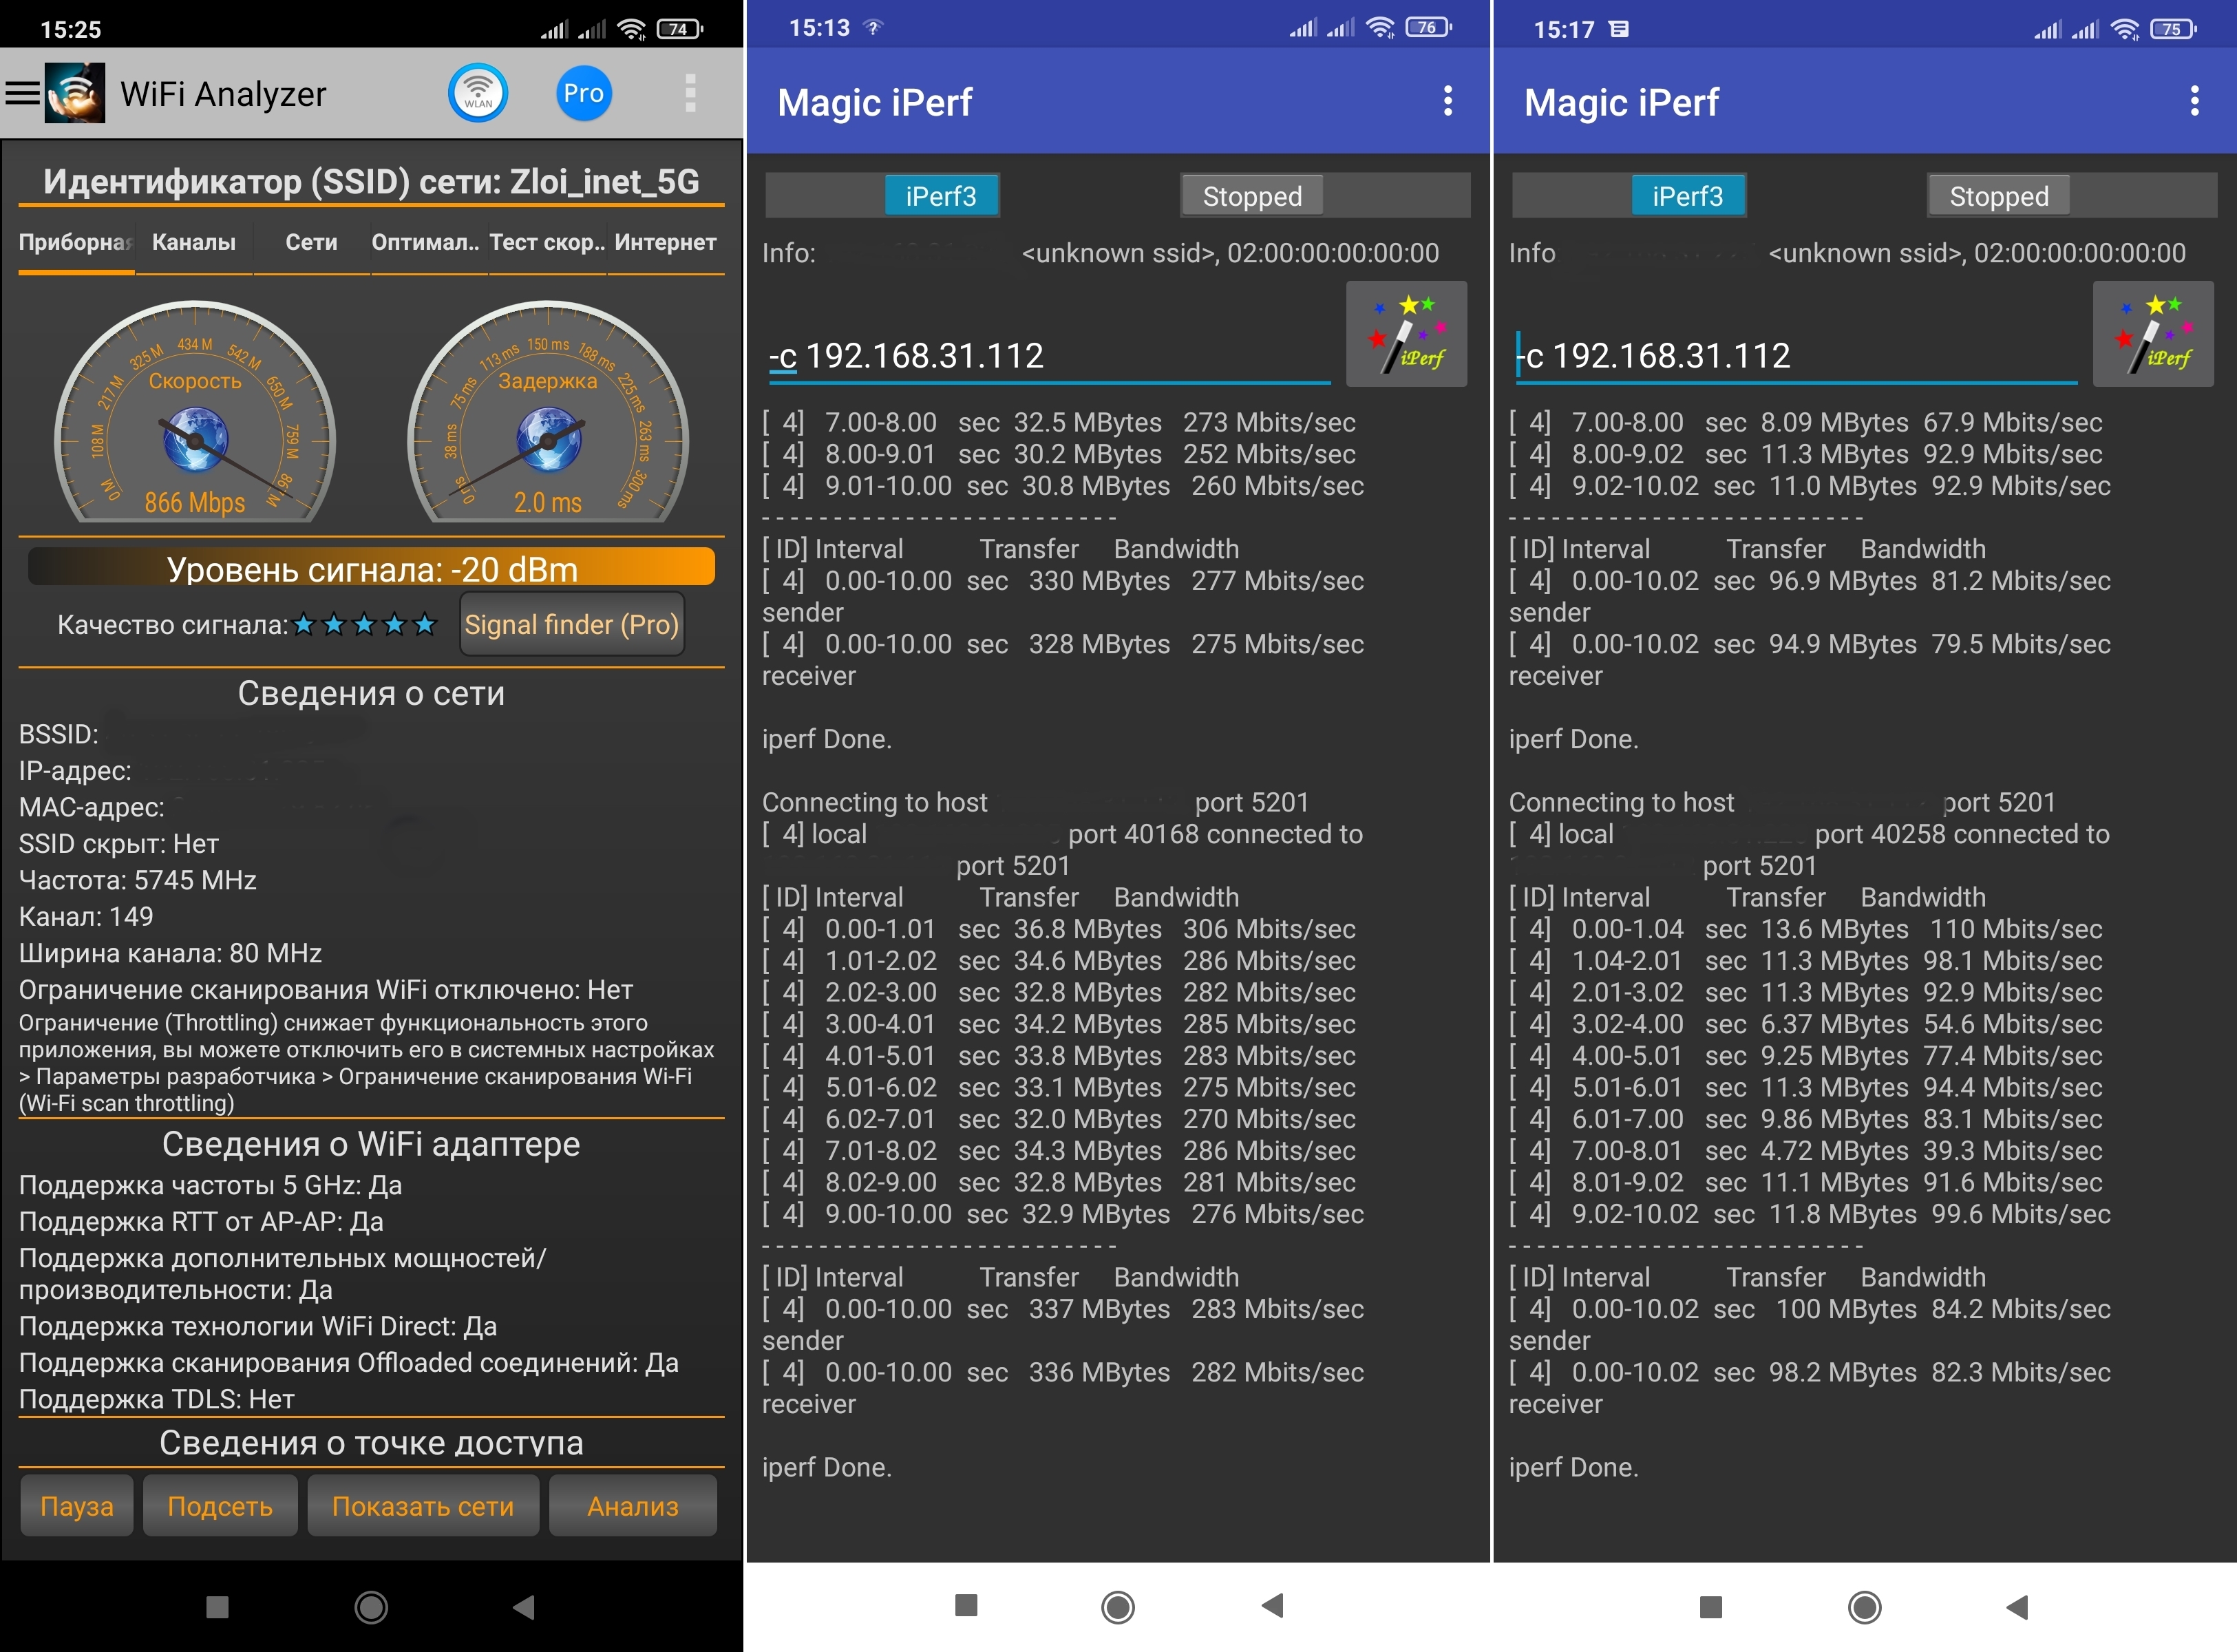Tap the WLAN round icon
Viewport: 2237px width, 1652px height.
tap(478, 94)
